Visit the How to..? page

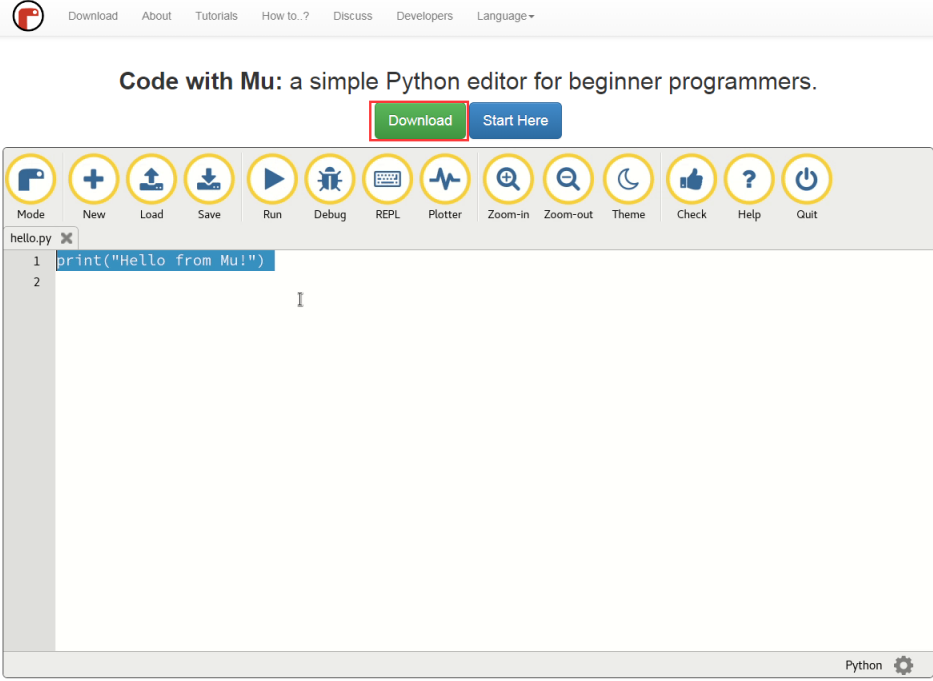[286, 16]
